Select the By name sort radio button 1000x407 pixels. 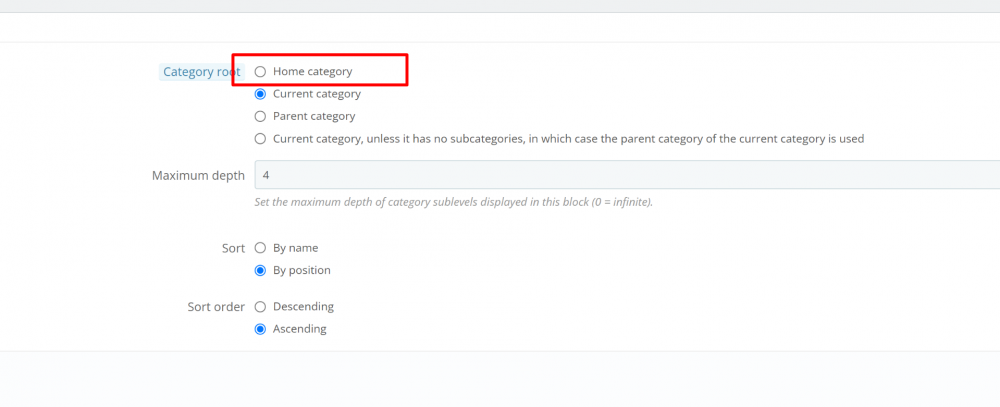260,248
